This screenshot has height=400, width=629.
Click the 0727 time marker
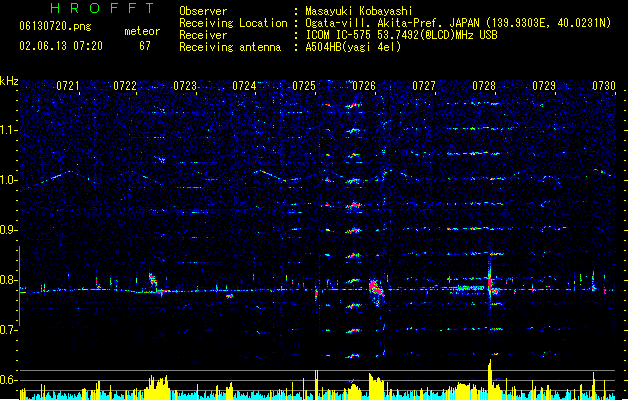[x=424, y=86]
